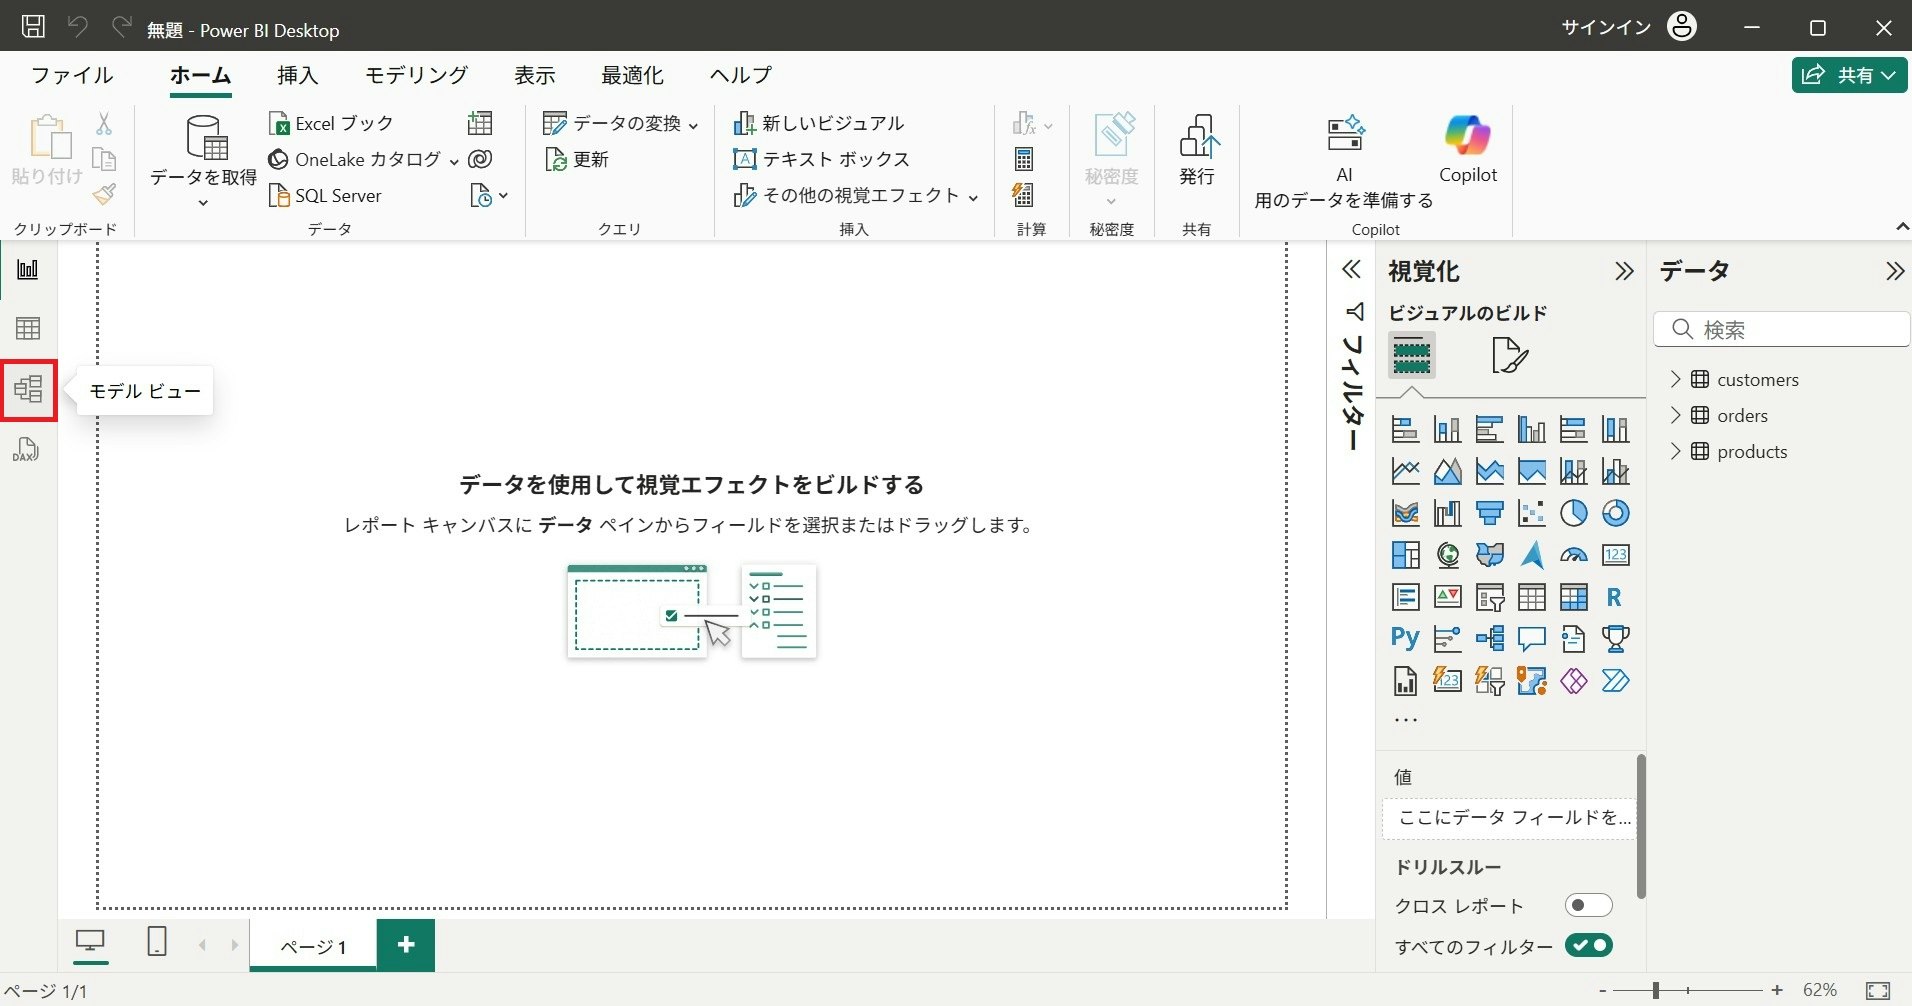Expand the orders table
The height and width of the screenshot is (1006, 1912).
pyautogui.click(x=1676, y=415)
